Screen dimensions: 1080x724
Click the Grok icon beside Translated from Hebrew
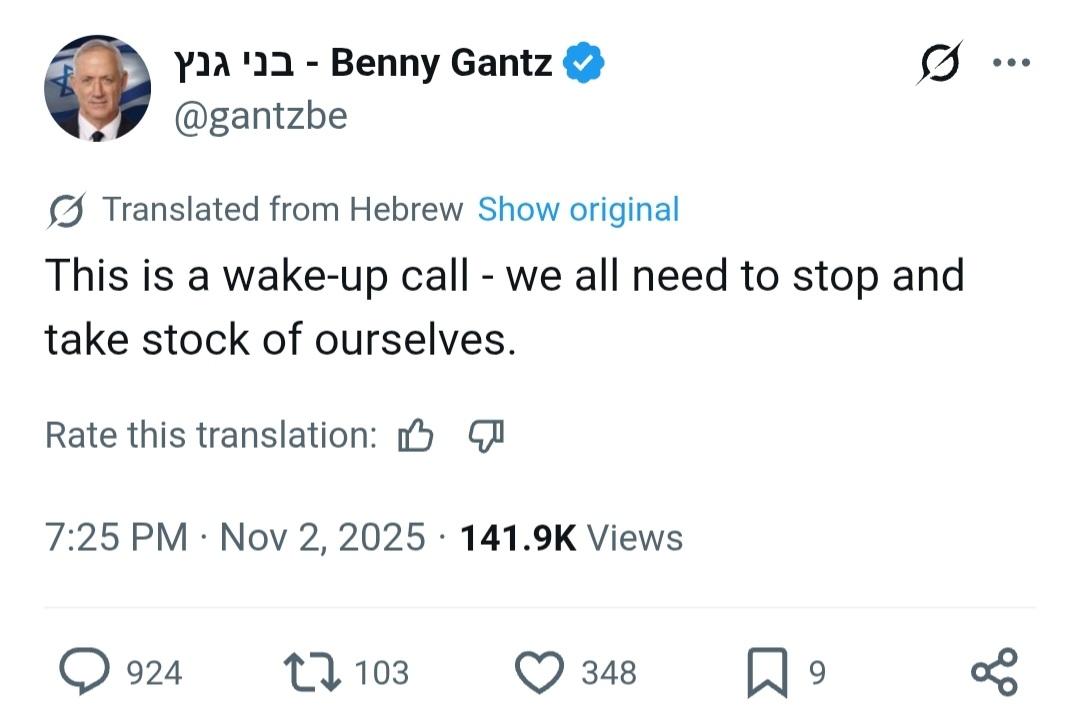tap(66, 210)
